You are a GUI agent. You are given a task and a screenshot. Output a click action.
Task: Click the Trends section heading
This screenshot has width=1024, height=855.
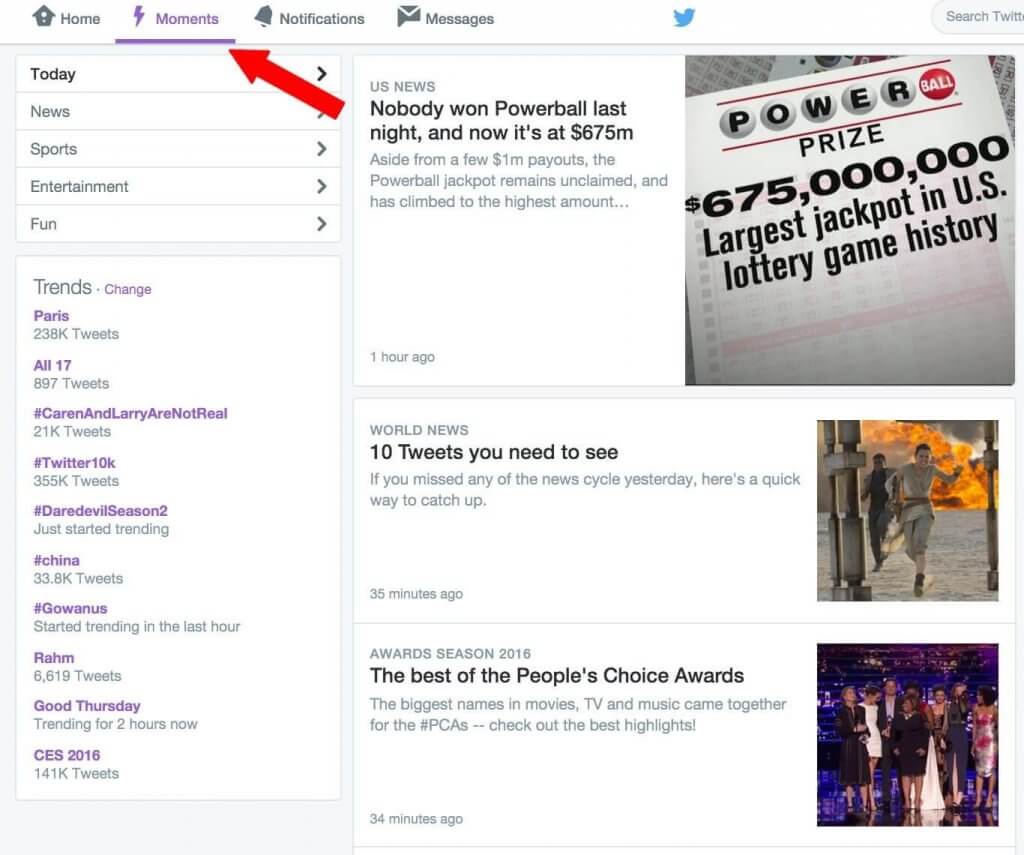[x=63, y=287]
